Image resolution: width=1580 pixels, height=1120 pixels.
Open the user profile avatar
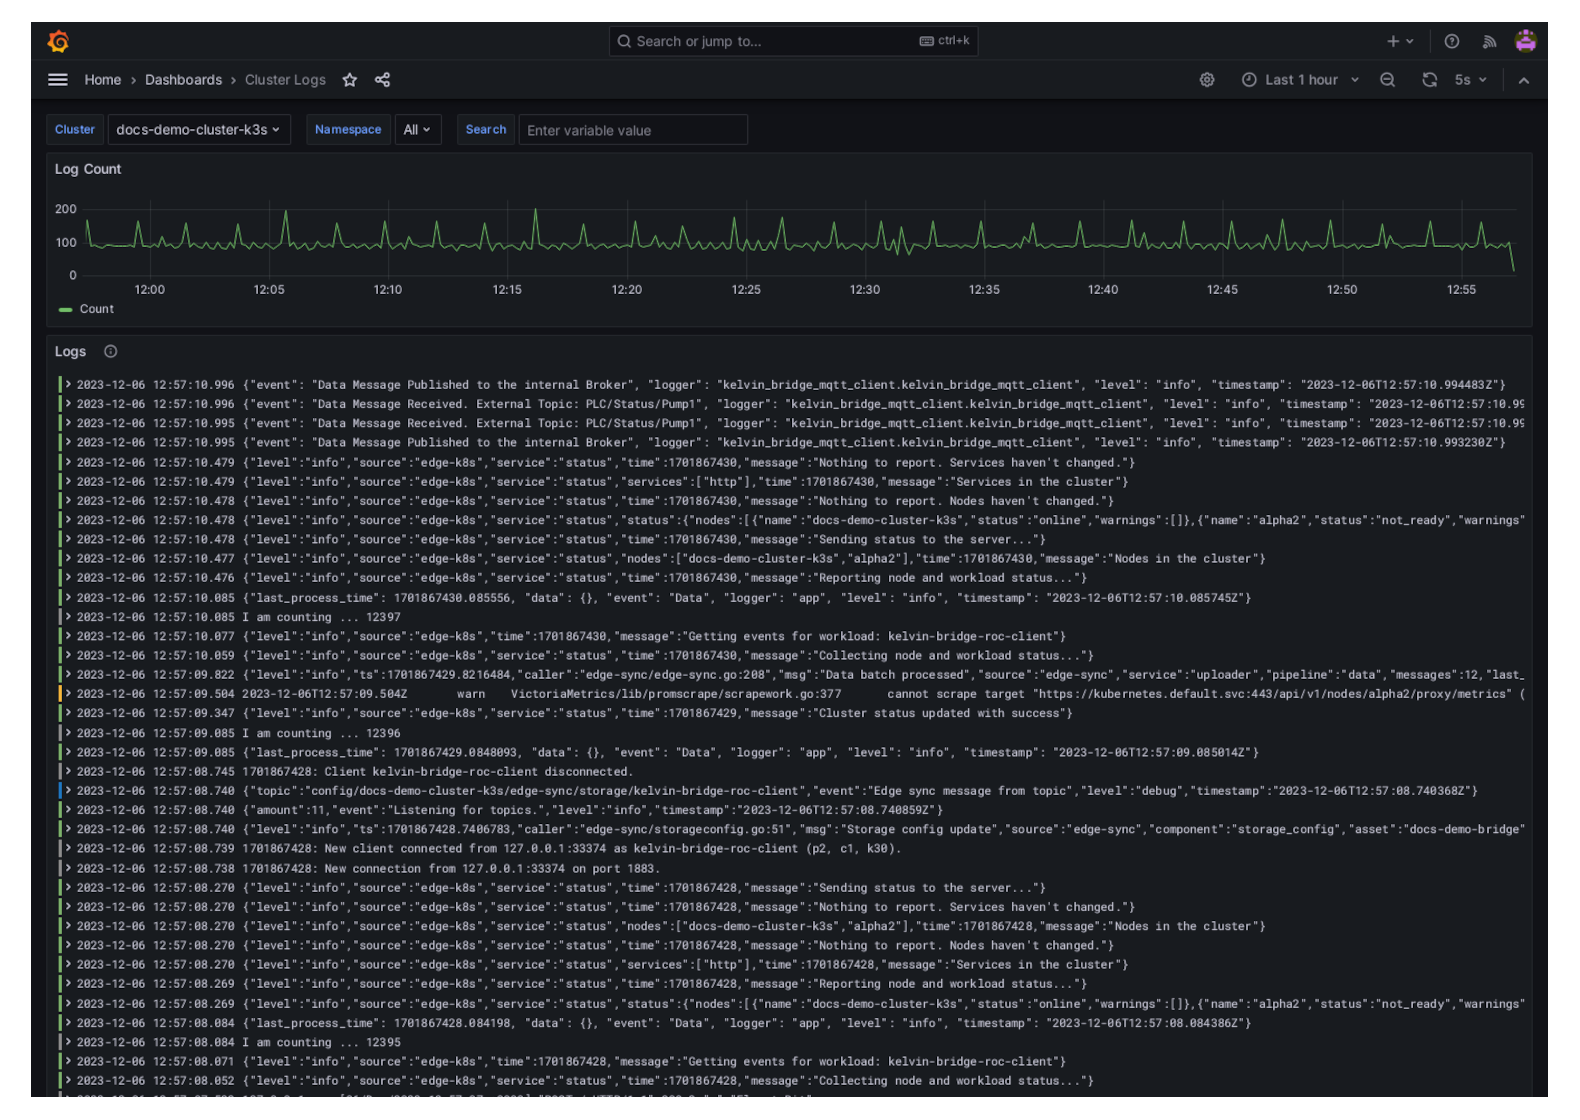coord(1525,41)
